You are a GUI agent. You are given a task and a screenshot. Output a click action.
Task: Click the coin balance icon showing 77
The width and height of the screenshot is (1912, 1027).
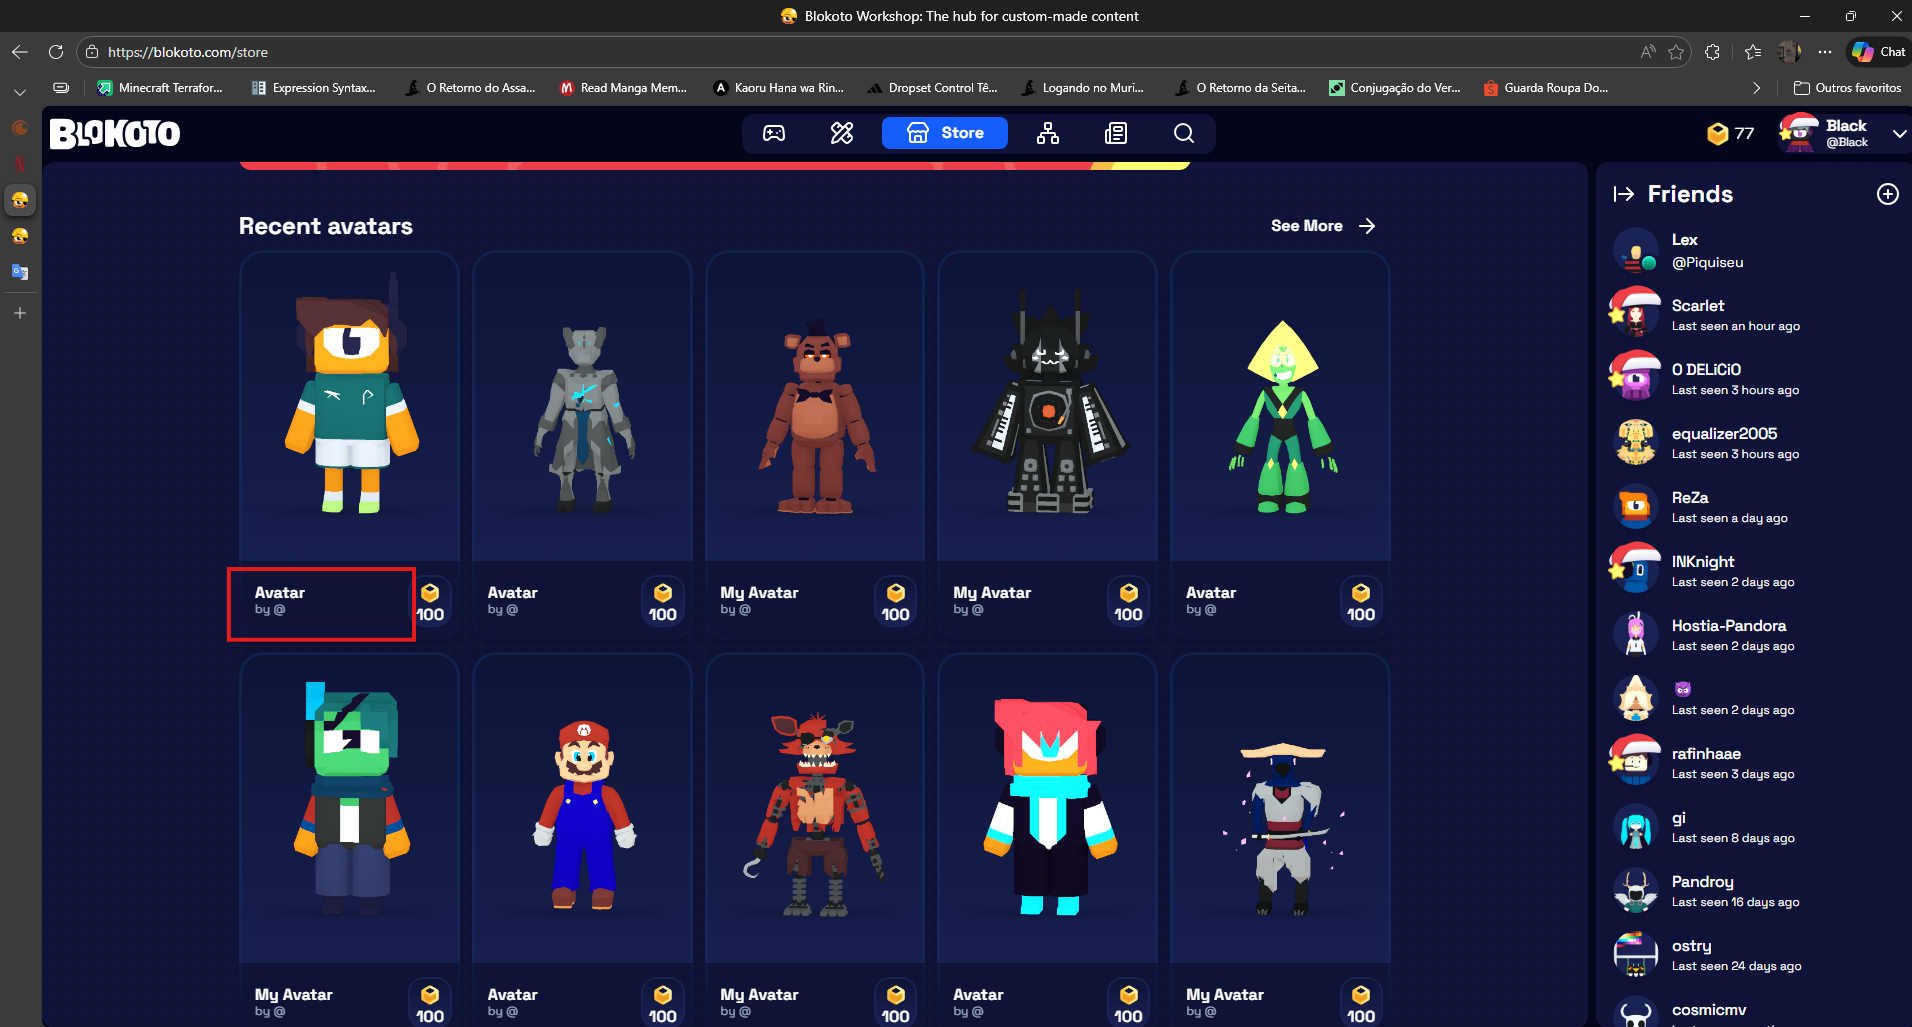point(1718,133)
